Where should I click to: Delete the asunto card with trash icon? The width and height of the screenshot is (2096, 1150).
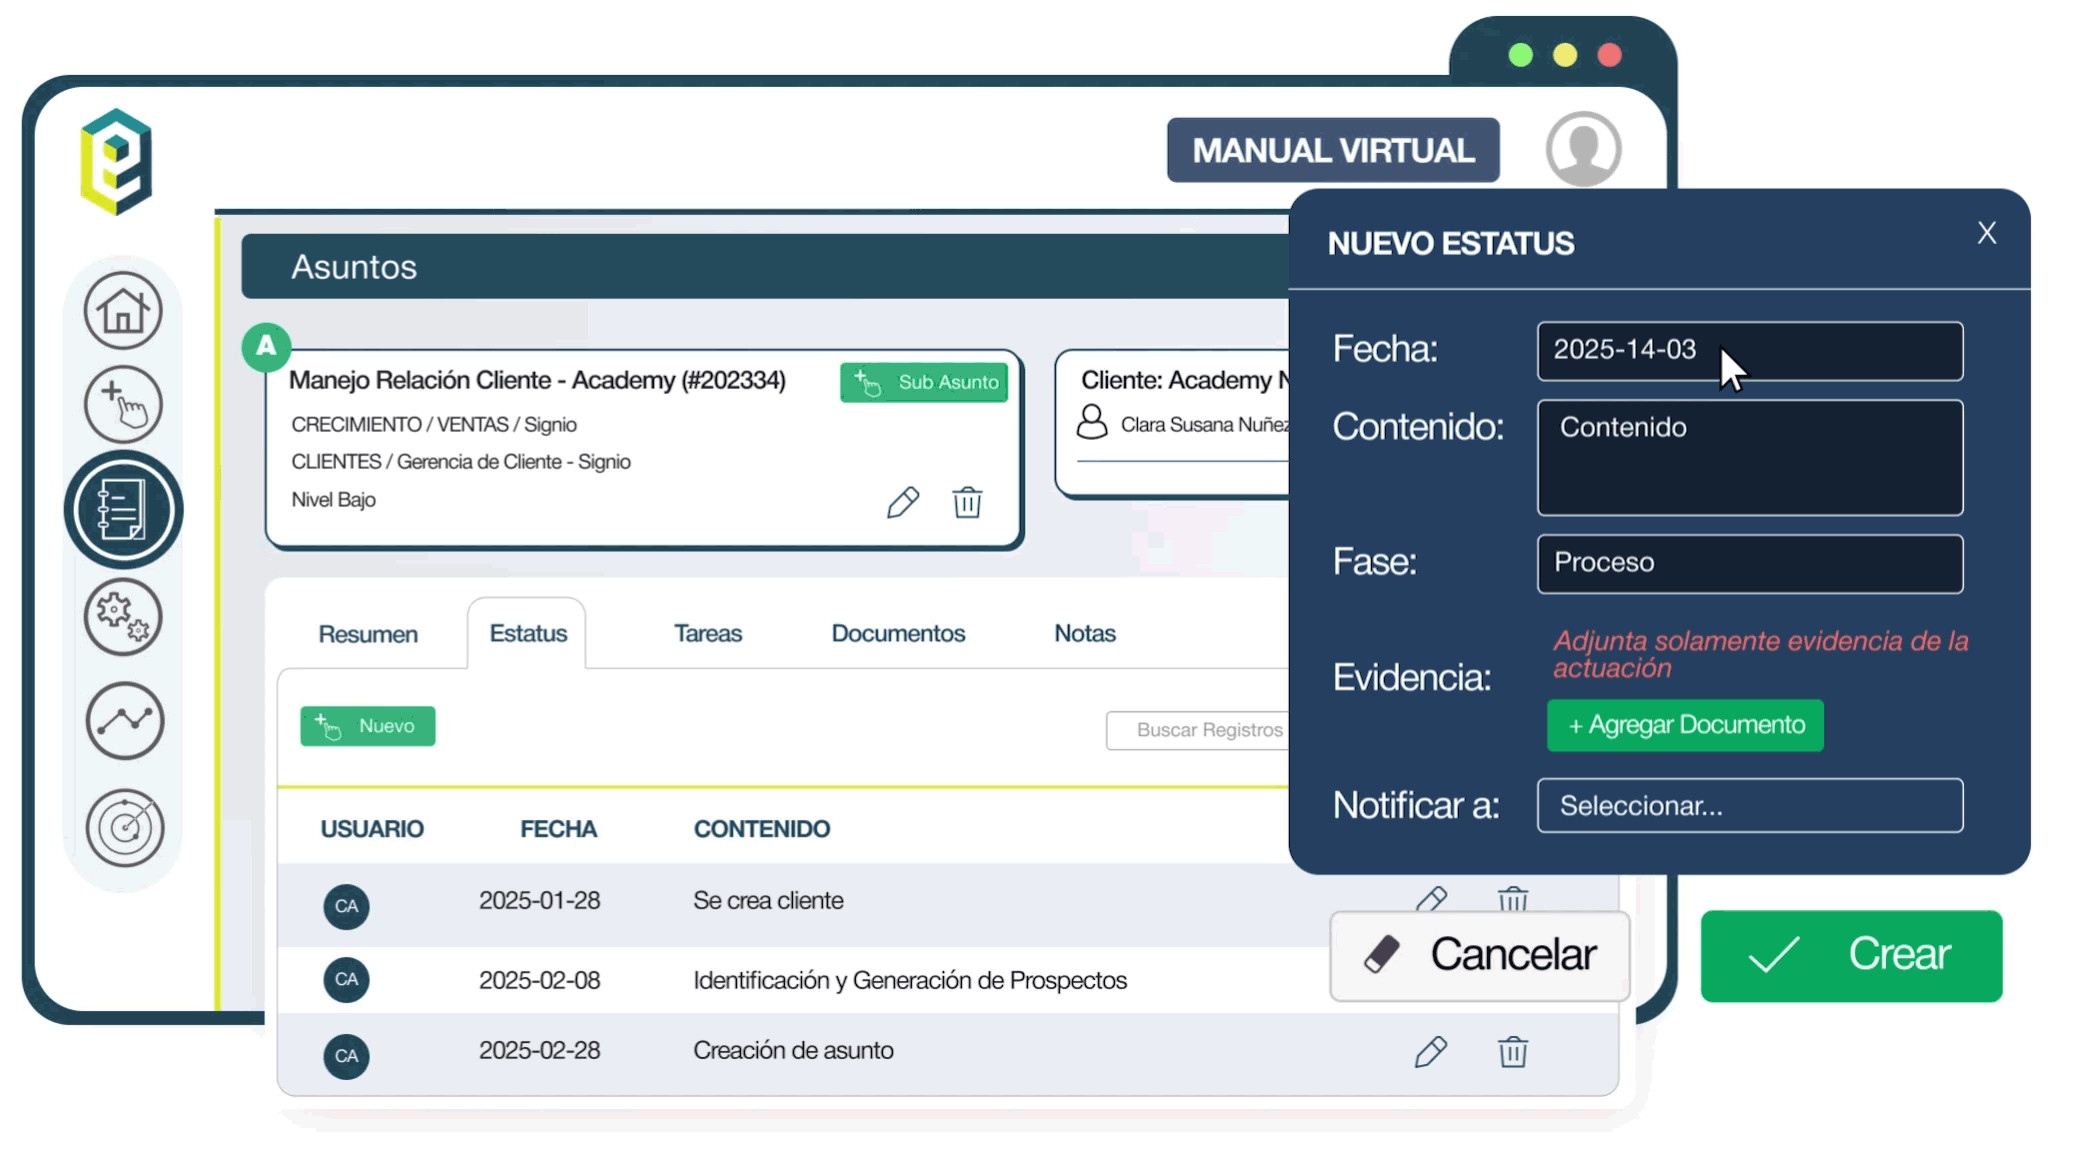click(967, 502)
